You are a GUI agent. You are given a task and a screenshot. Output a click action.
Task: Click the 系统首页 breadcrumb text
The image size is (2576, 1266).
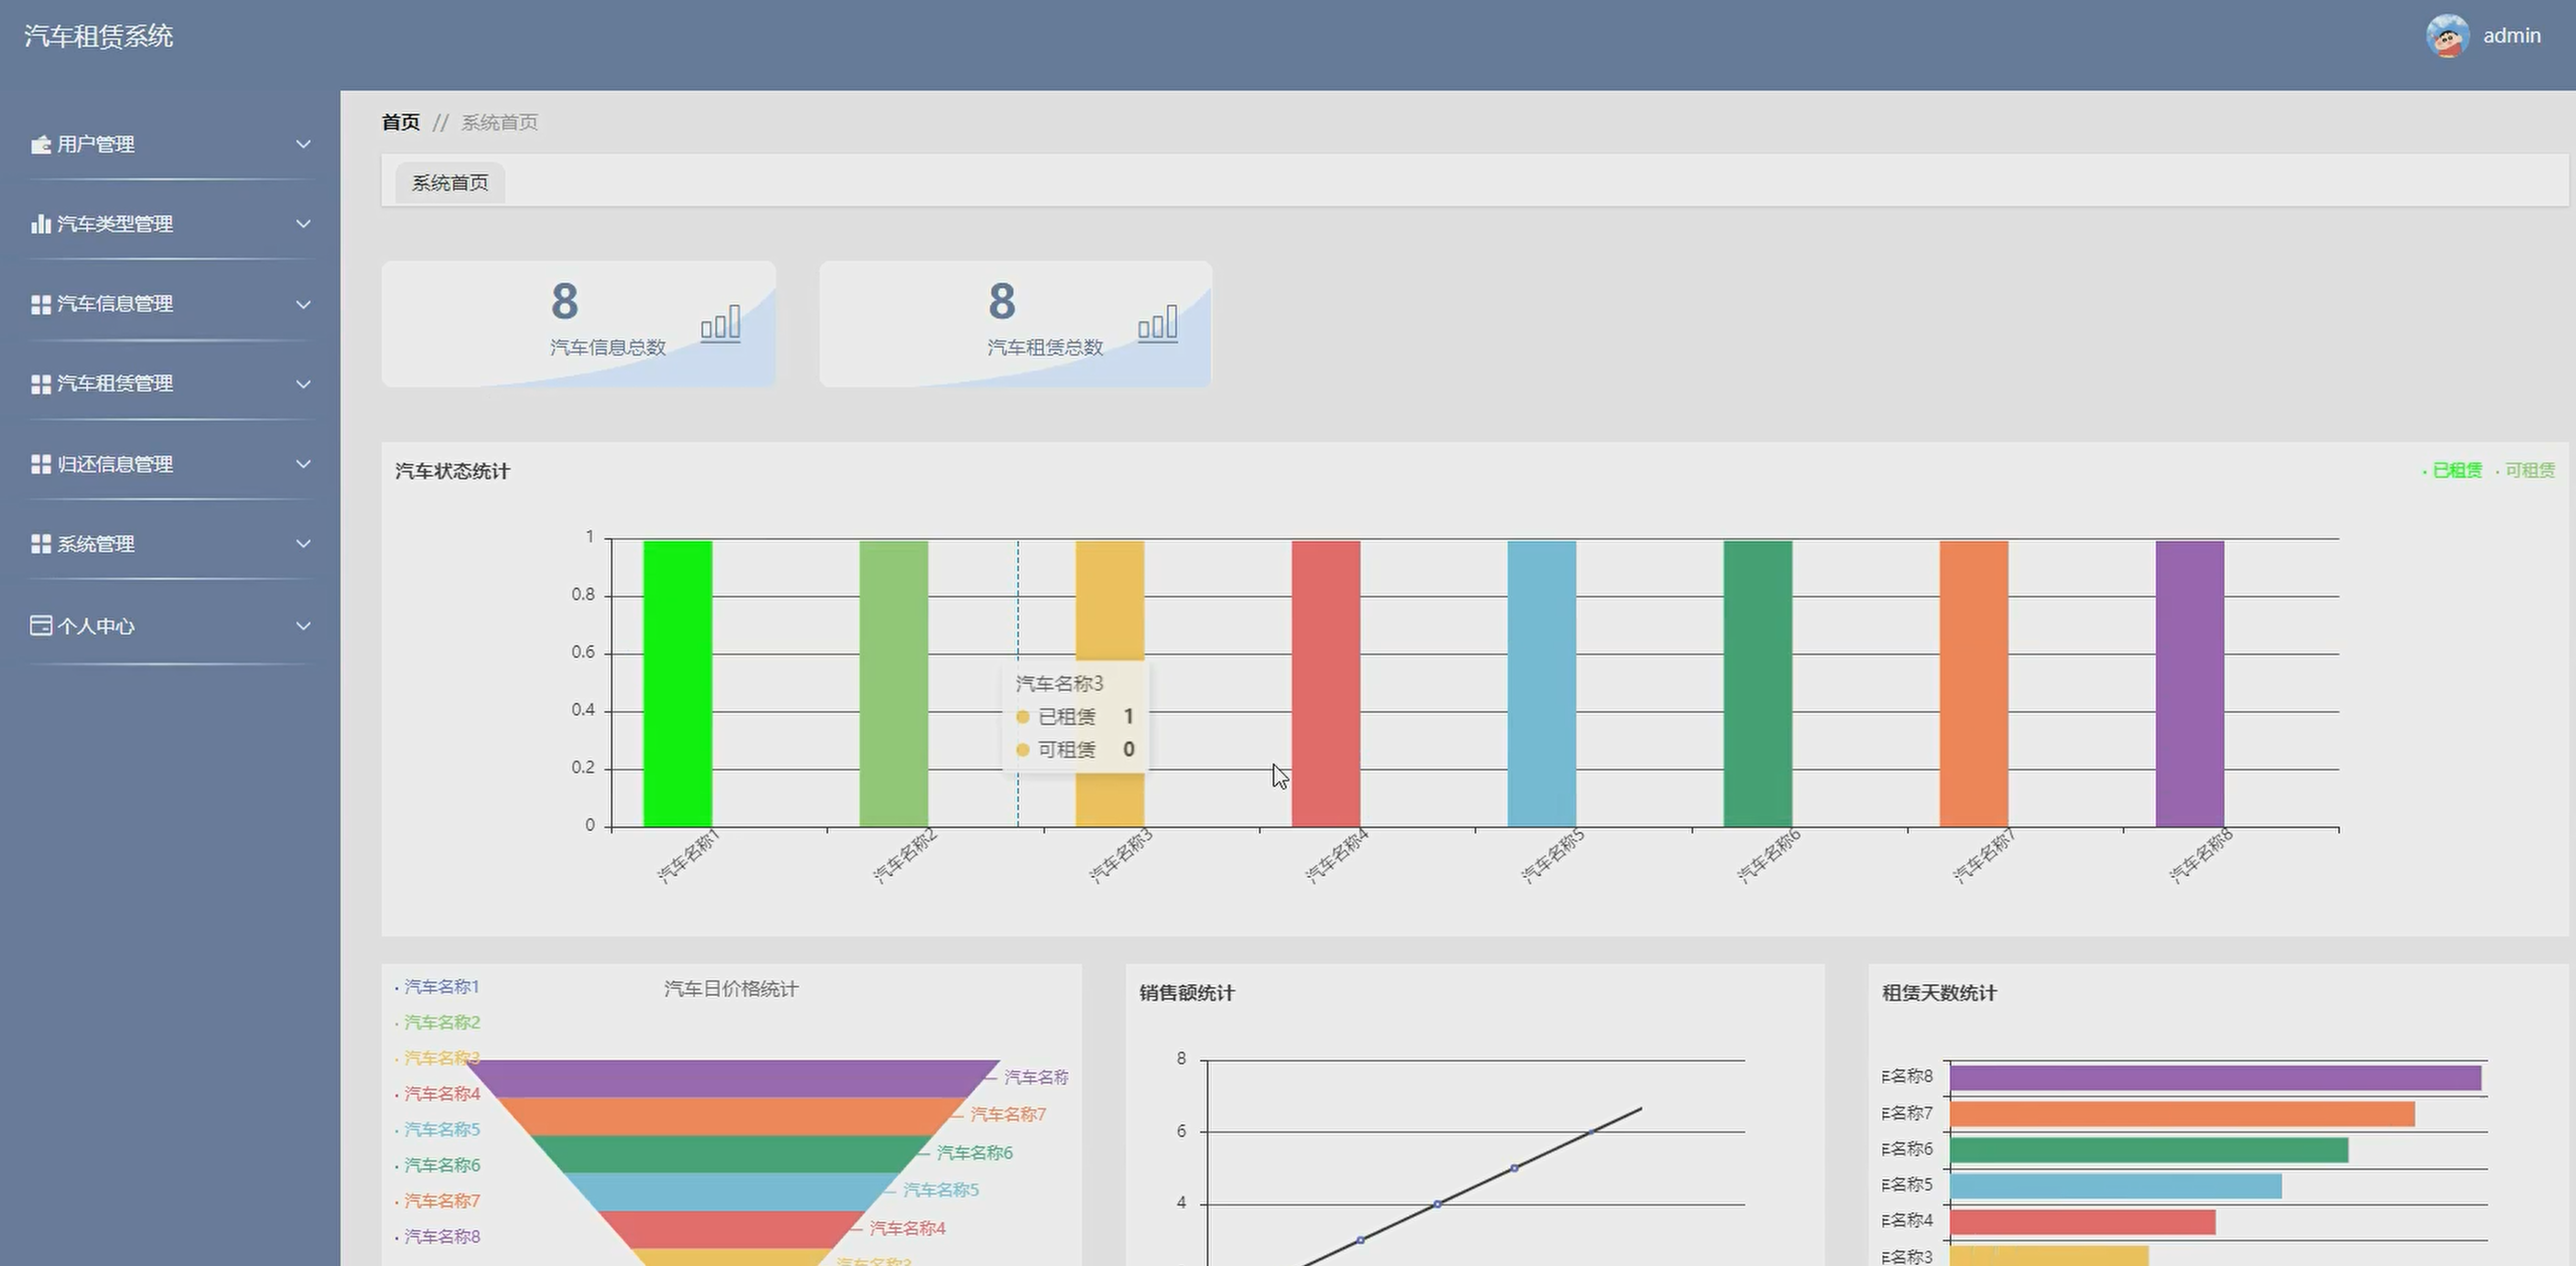point(499,122)
